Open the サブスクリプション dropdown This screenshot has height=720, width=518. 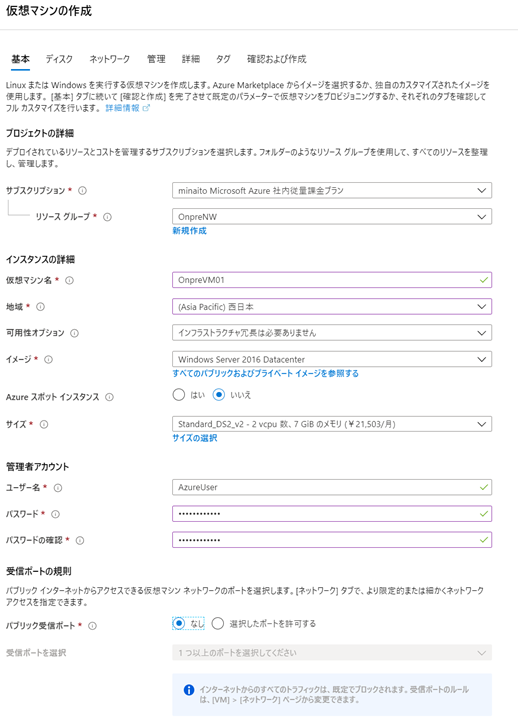tap(332, 191)
